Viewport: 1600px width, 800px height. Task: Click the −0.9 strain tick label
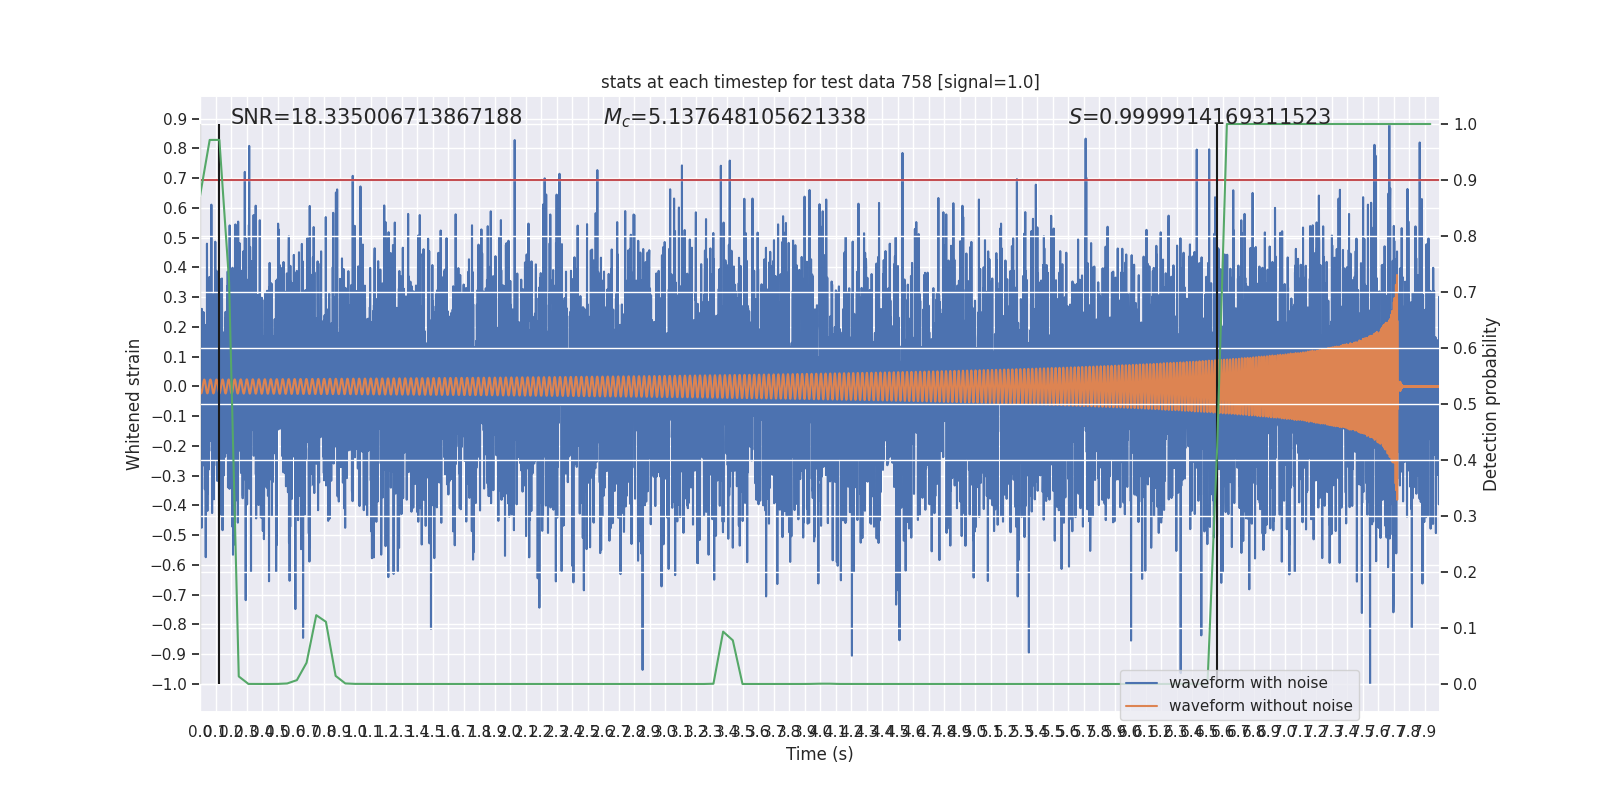click(169, 654)
